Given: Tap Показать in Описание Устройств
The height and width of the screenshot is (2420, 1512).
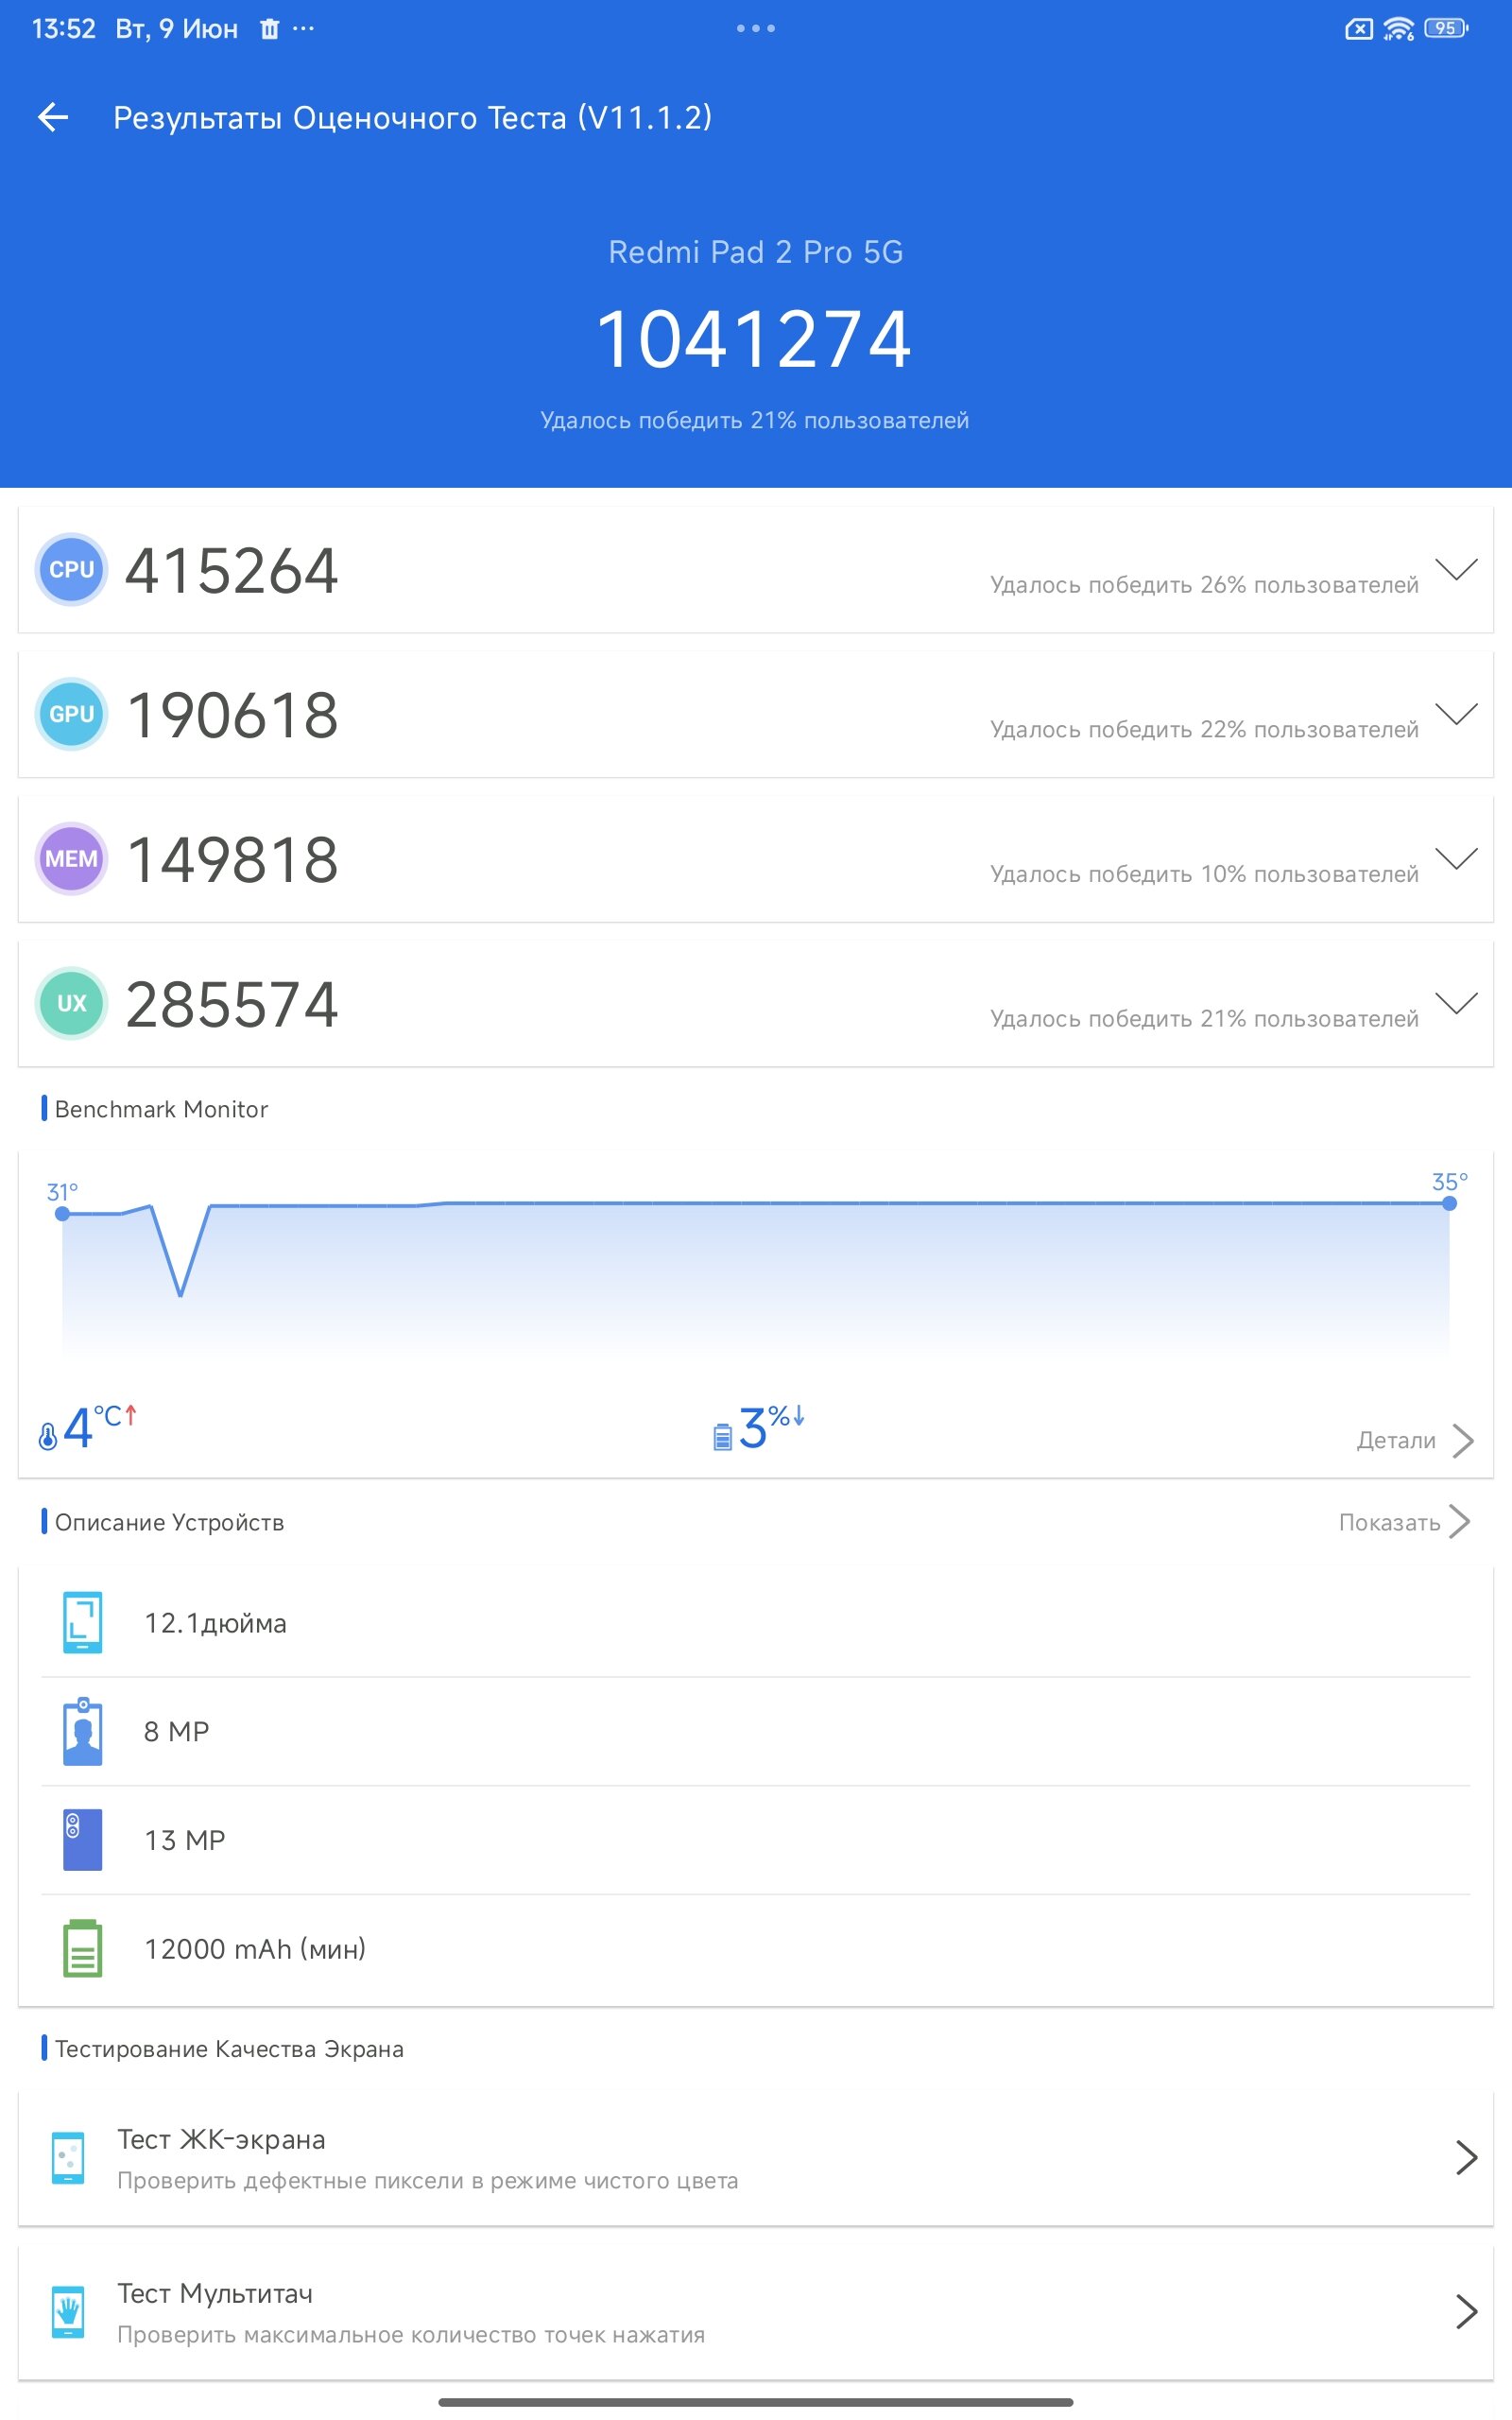Looking at the screenshot, I should 1405,1522.
